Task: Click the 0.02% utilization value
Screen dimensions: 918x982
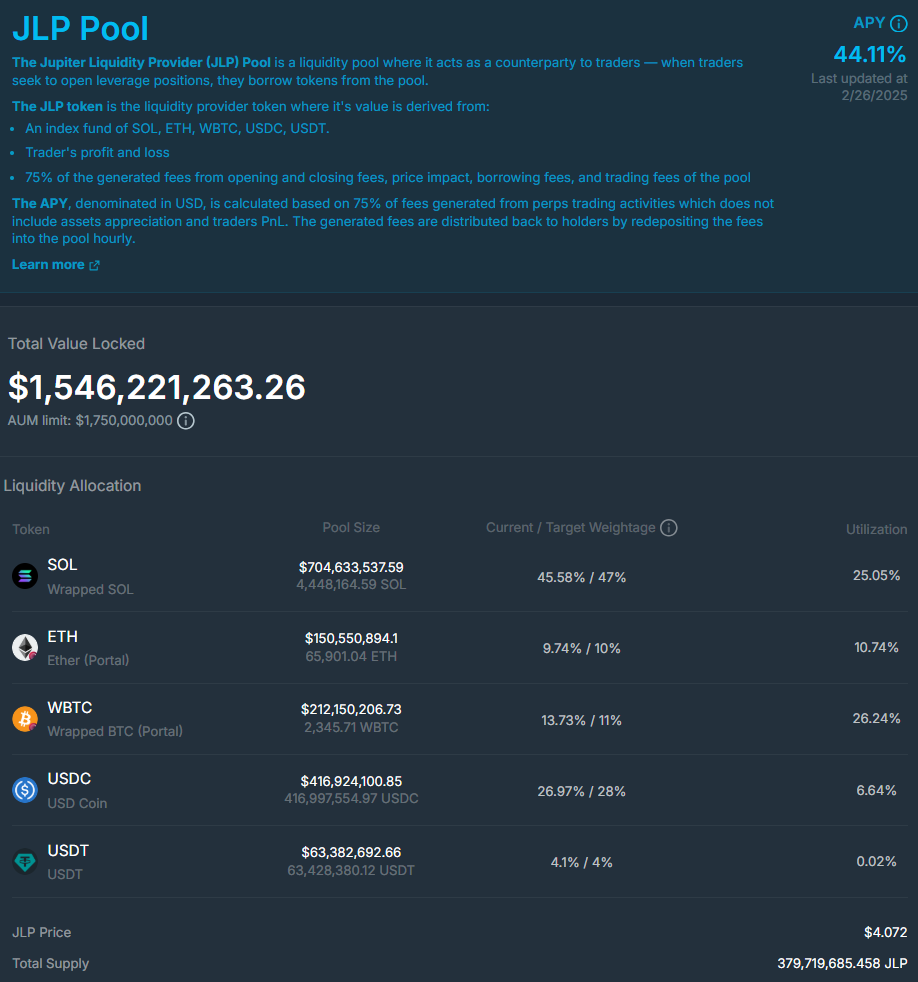Action: coord(876,862)
